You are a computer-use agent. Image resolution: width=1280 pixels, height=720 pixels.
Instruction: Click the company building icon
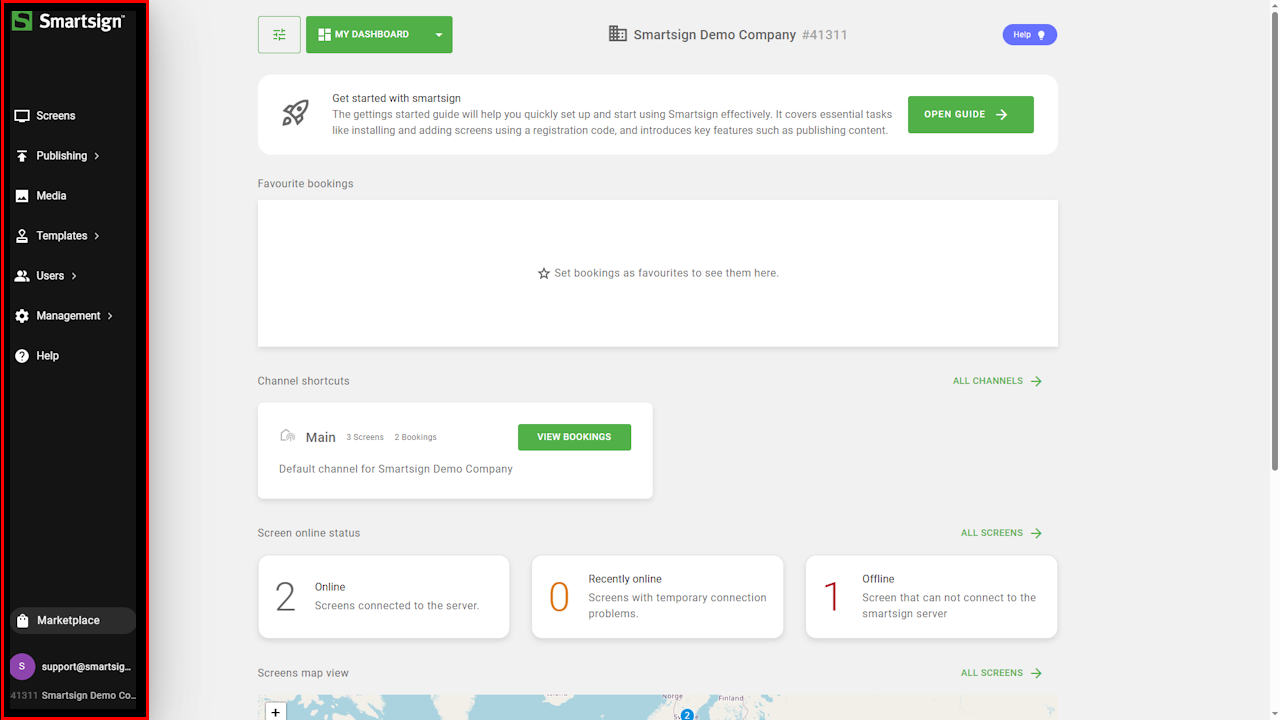pyautogui.click(x=618, y=34)
